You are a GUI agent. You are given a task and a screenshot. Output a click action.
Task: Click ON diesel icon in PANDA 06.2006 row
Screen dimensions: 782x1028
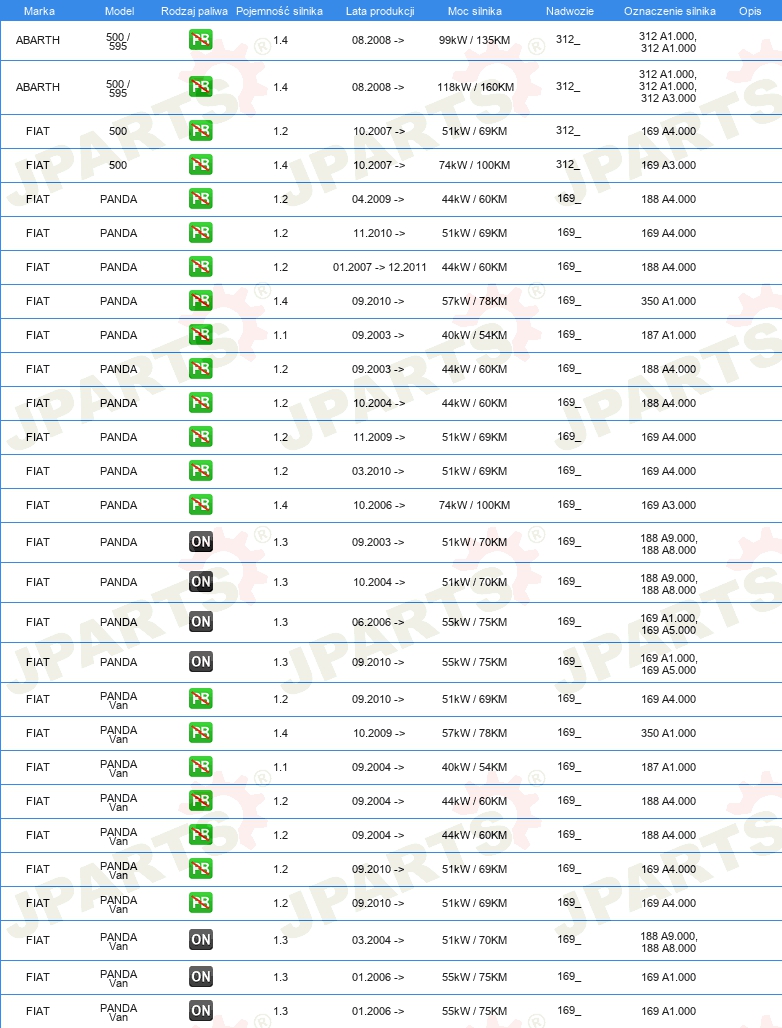point(201,622)
